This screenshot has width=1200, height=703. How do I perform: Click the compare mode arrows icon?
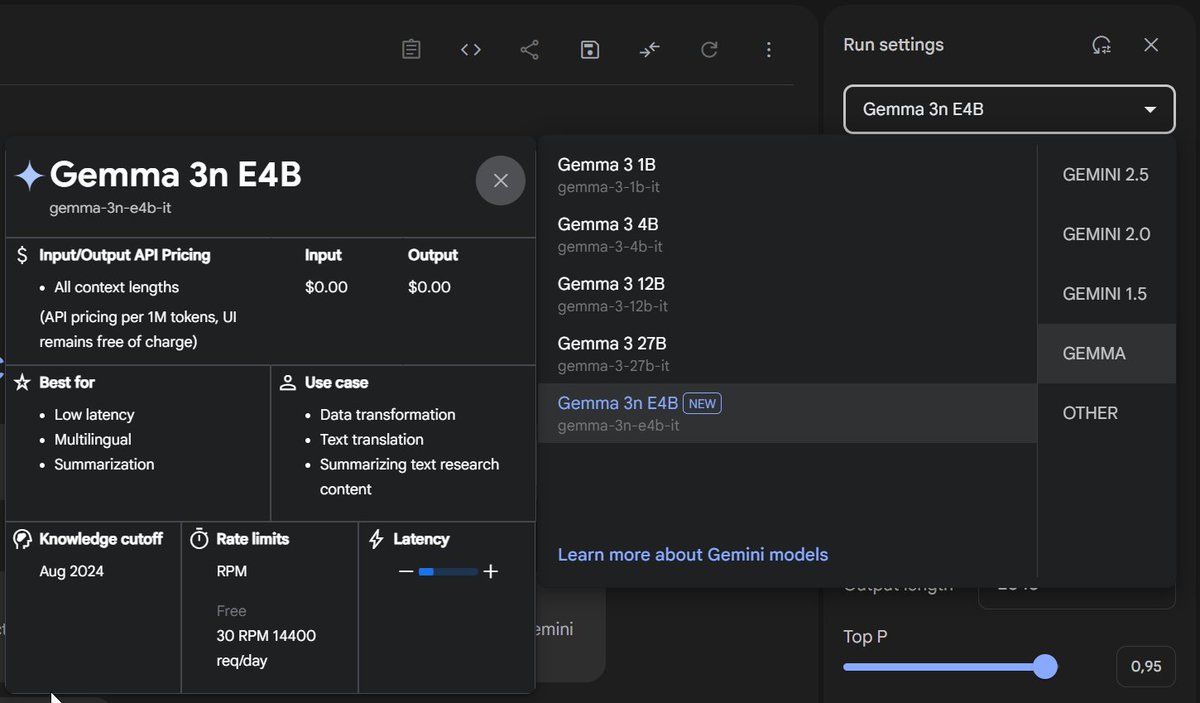650,49
